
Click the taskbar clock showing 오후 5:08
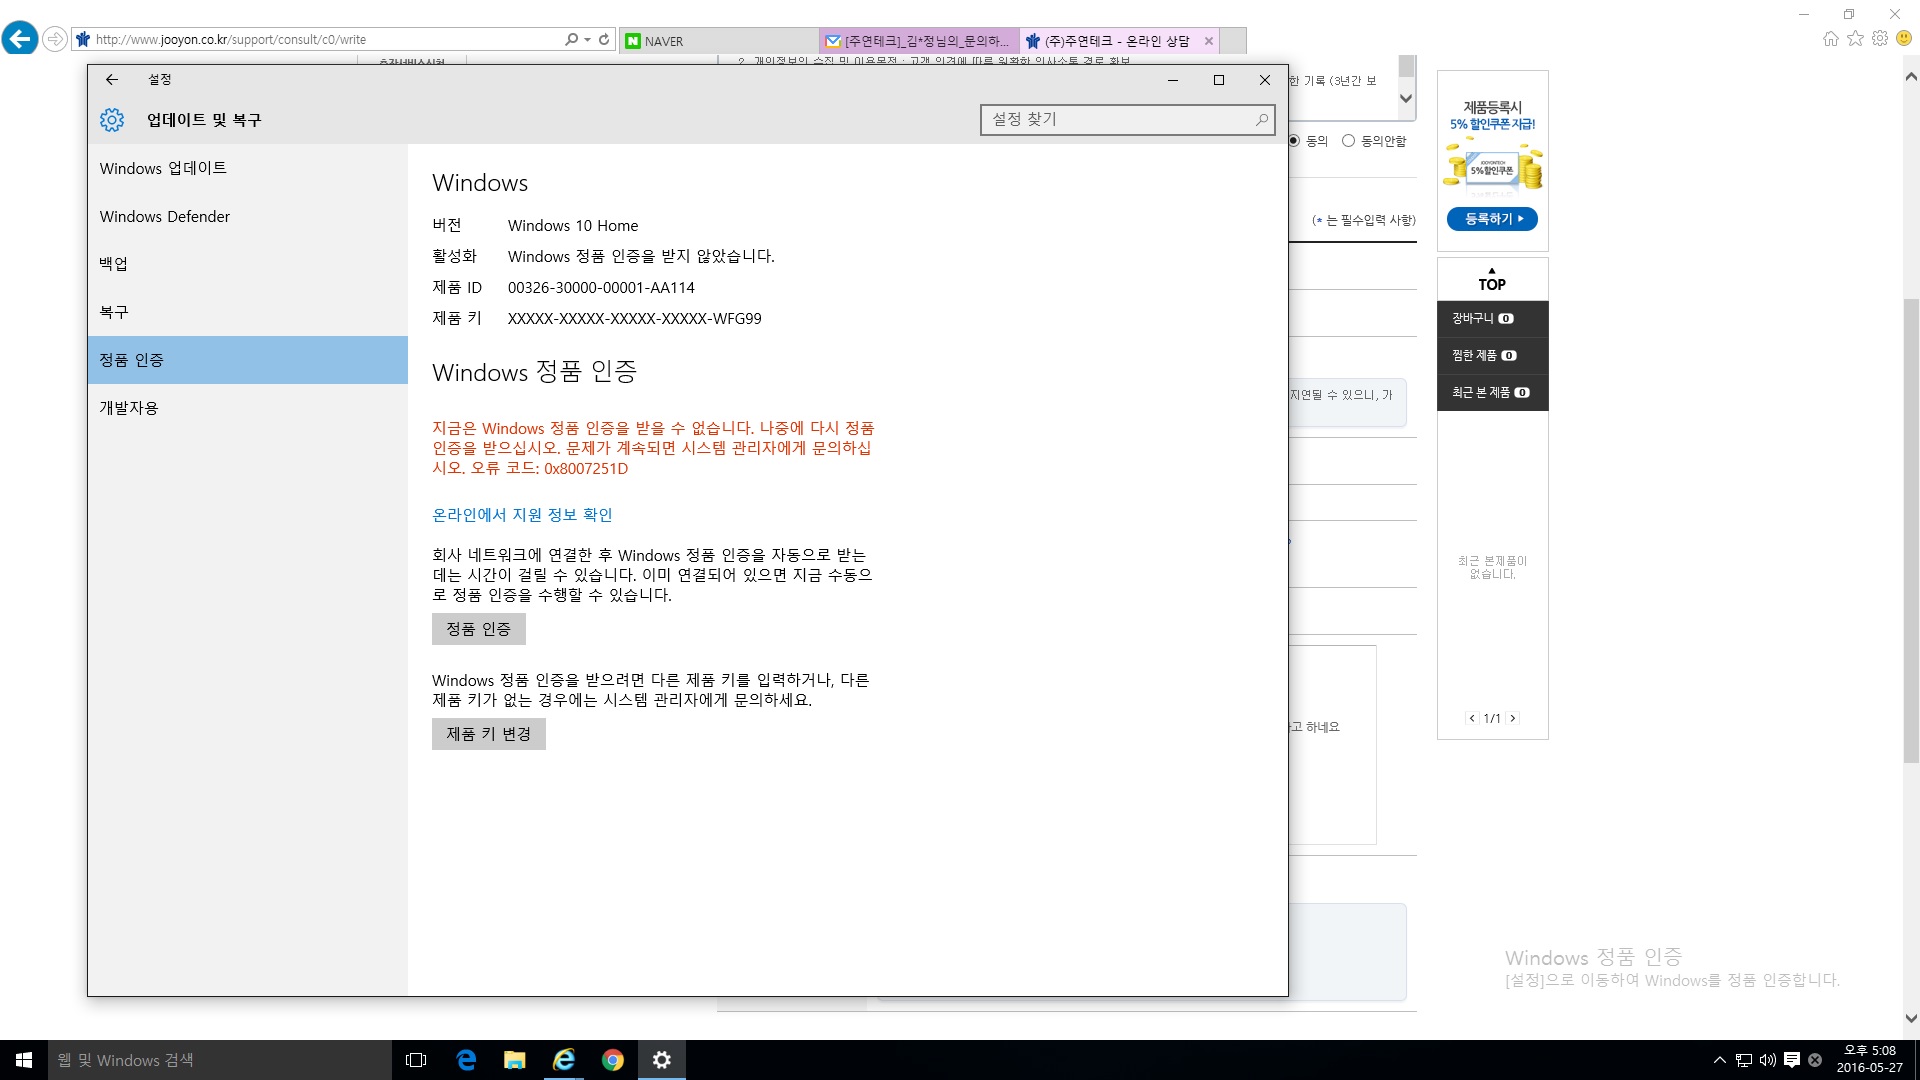1869,1060
